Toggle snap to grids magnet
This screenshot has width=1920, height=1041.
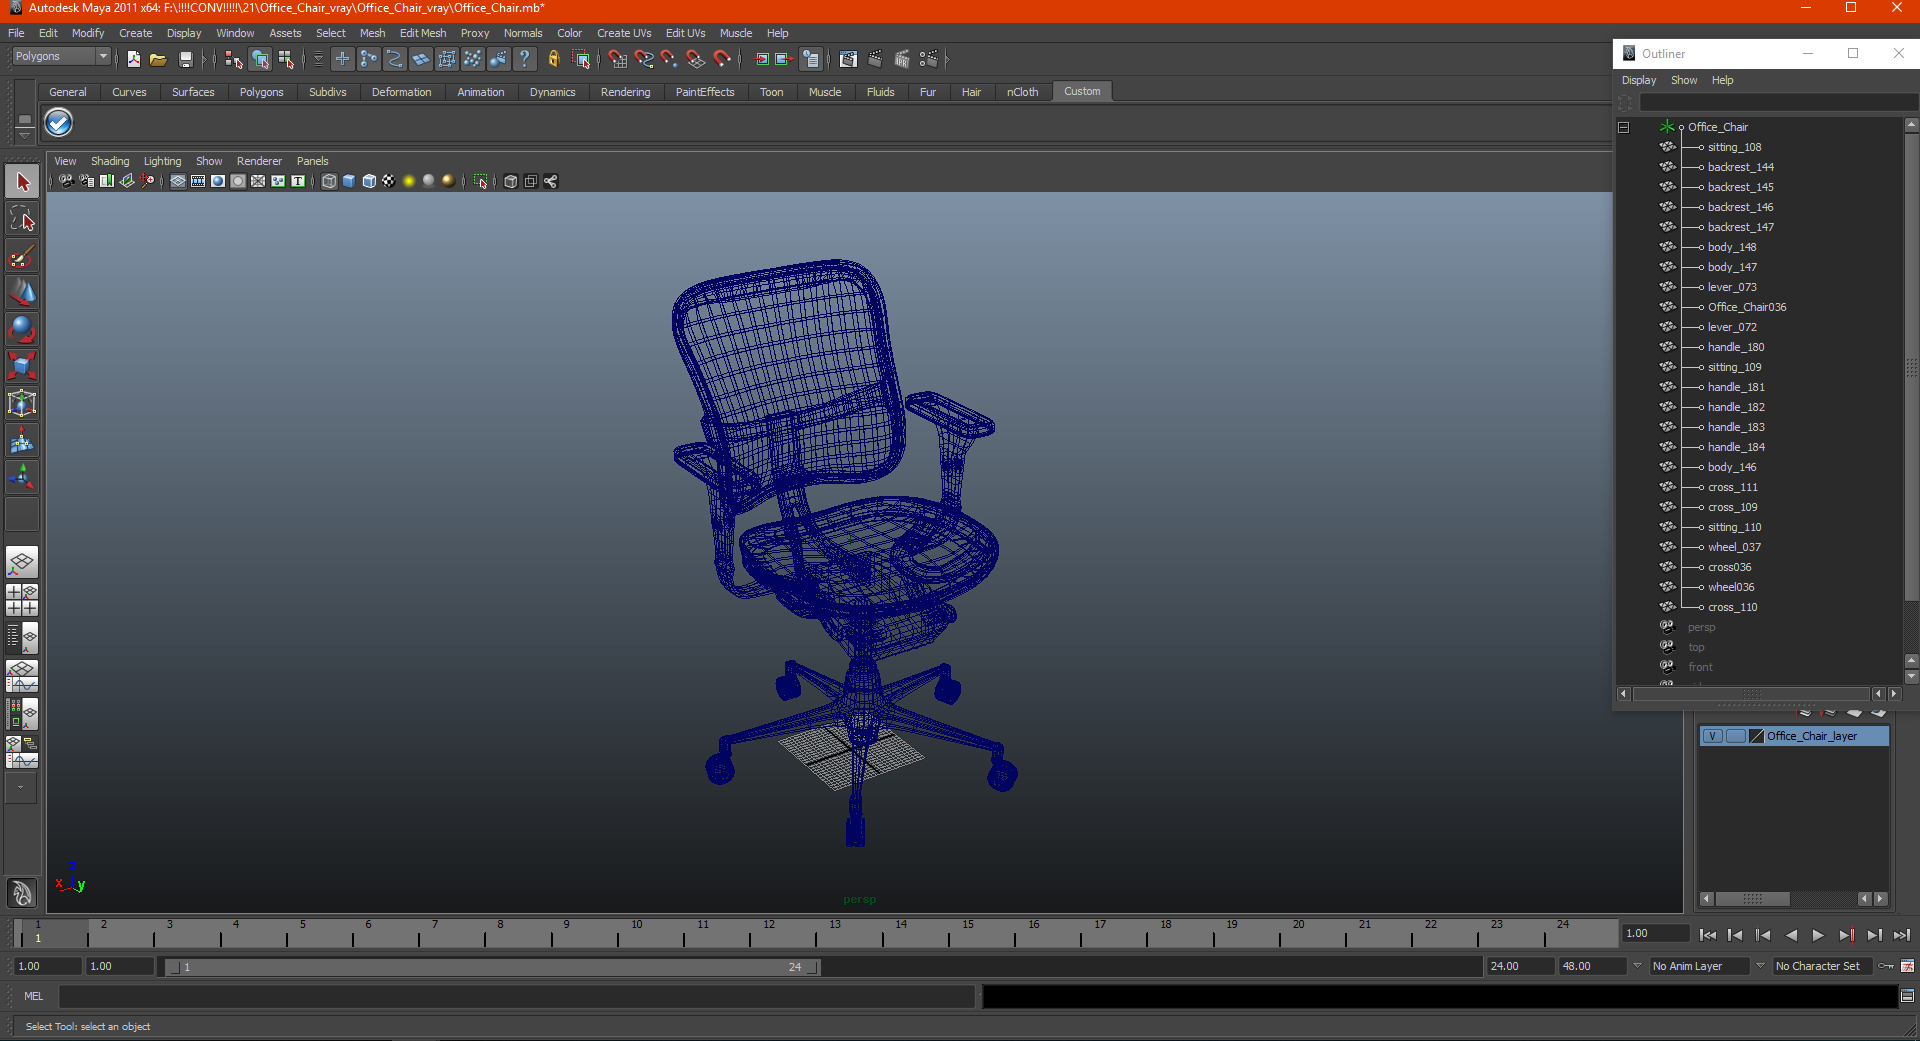(617, 60)
